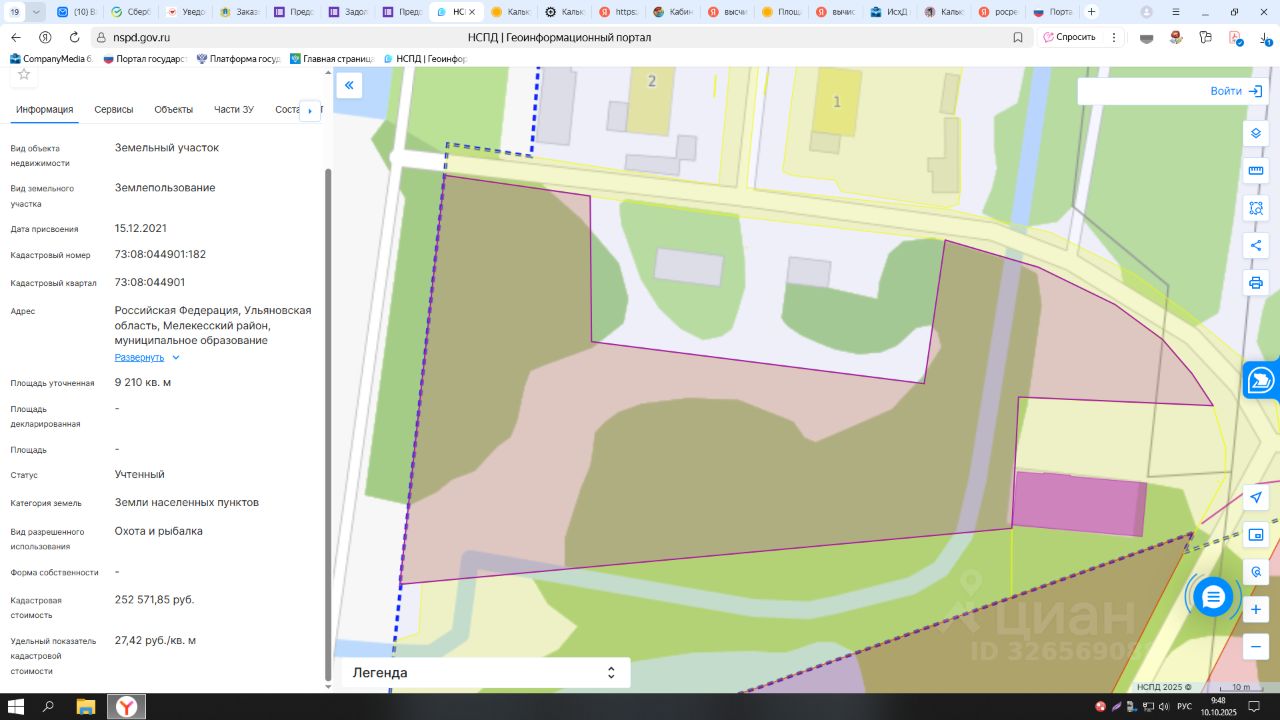
Task: Activate the area selection search tool
Action: coord(1256,208)
